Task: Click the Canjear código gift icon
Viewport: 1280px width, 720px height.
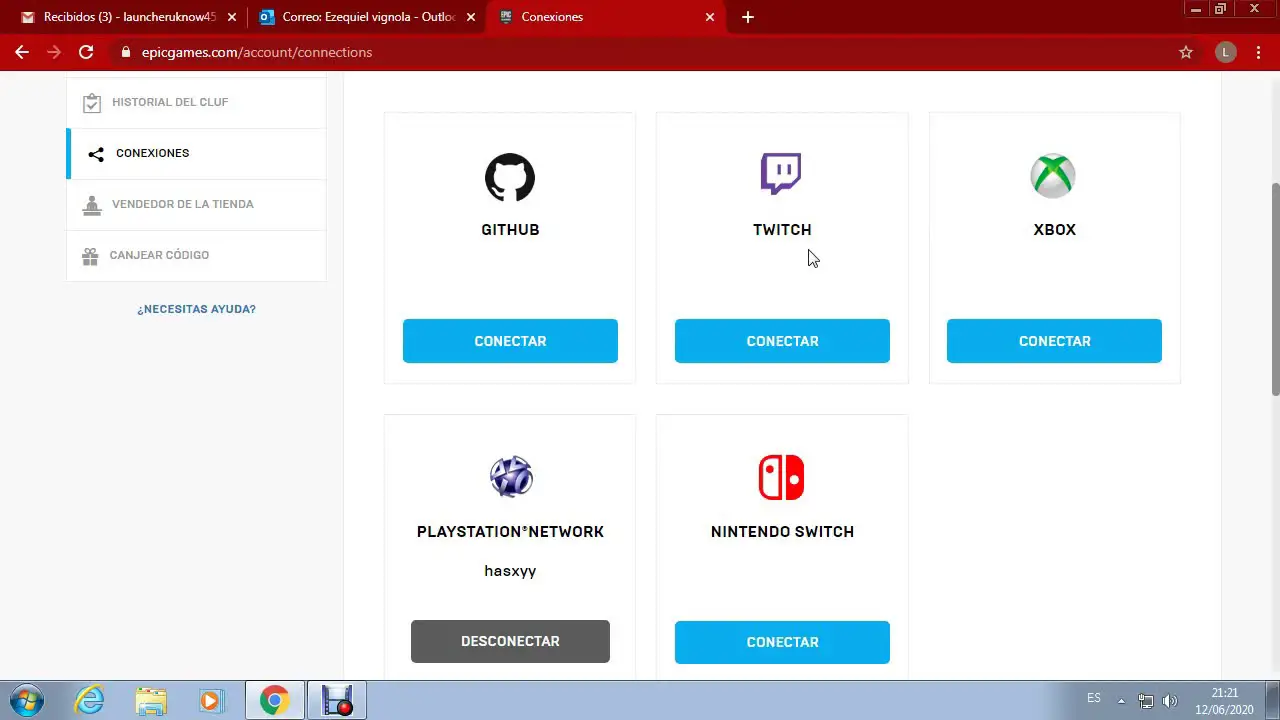Action: coord(90,256)
